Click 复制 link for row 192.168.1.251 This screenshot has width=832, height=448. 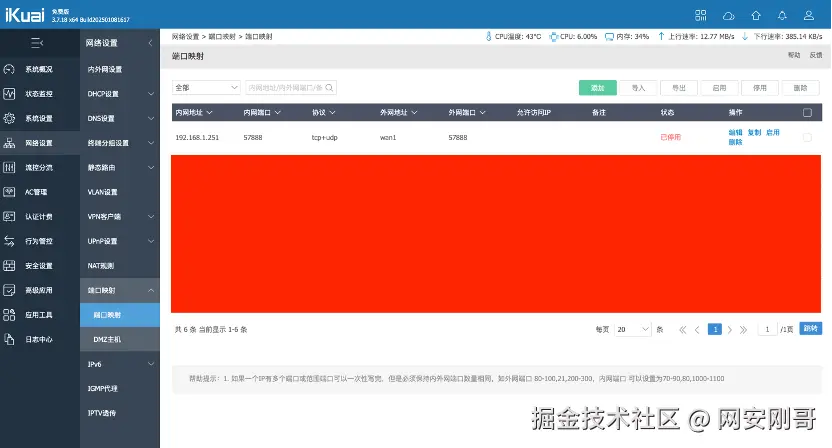click(x=754, y=133)
